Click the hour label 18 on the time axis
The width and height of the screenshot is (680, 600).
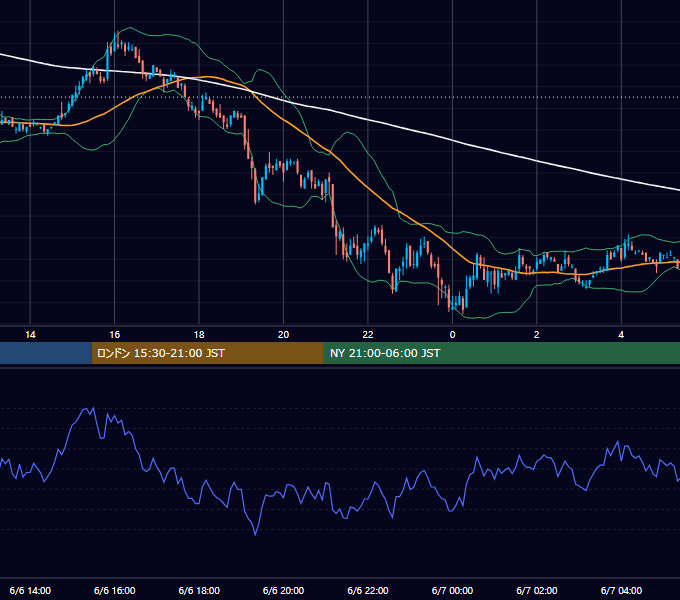(199, 335)
